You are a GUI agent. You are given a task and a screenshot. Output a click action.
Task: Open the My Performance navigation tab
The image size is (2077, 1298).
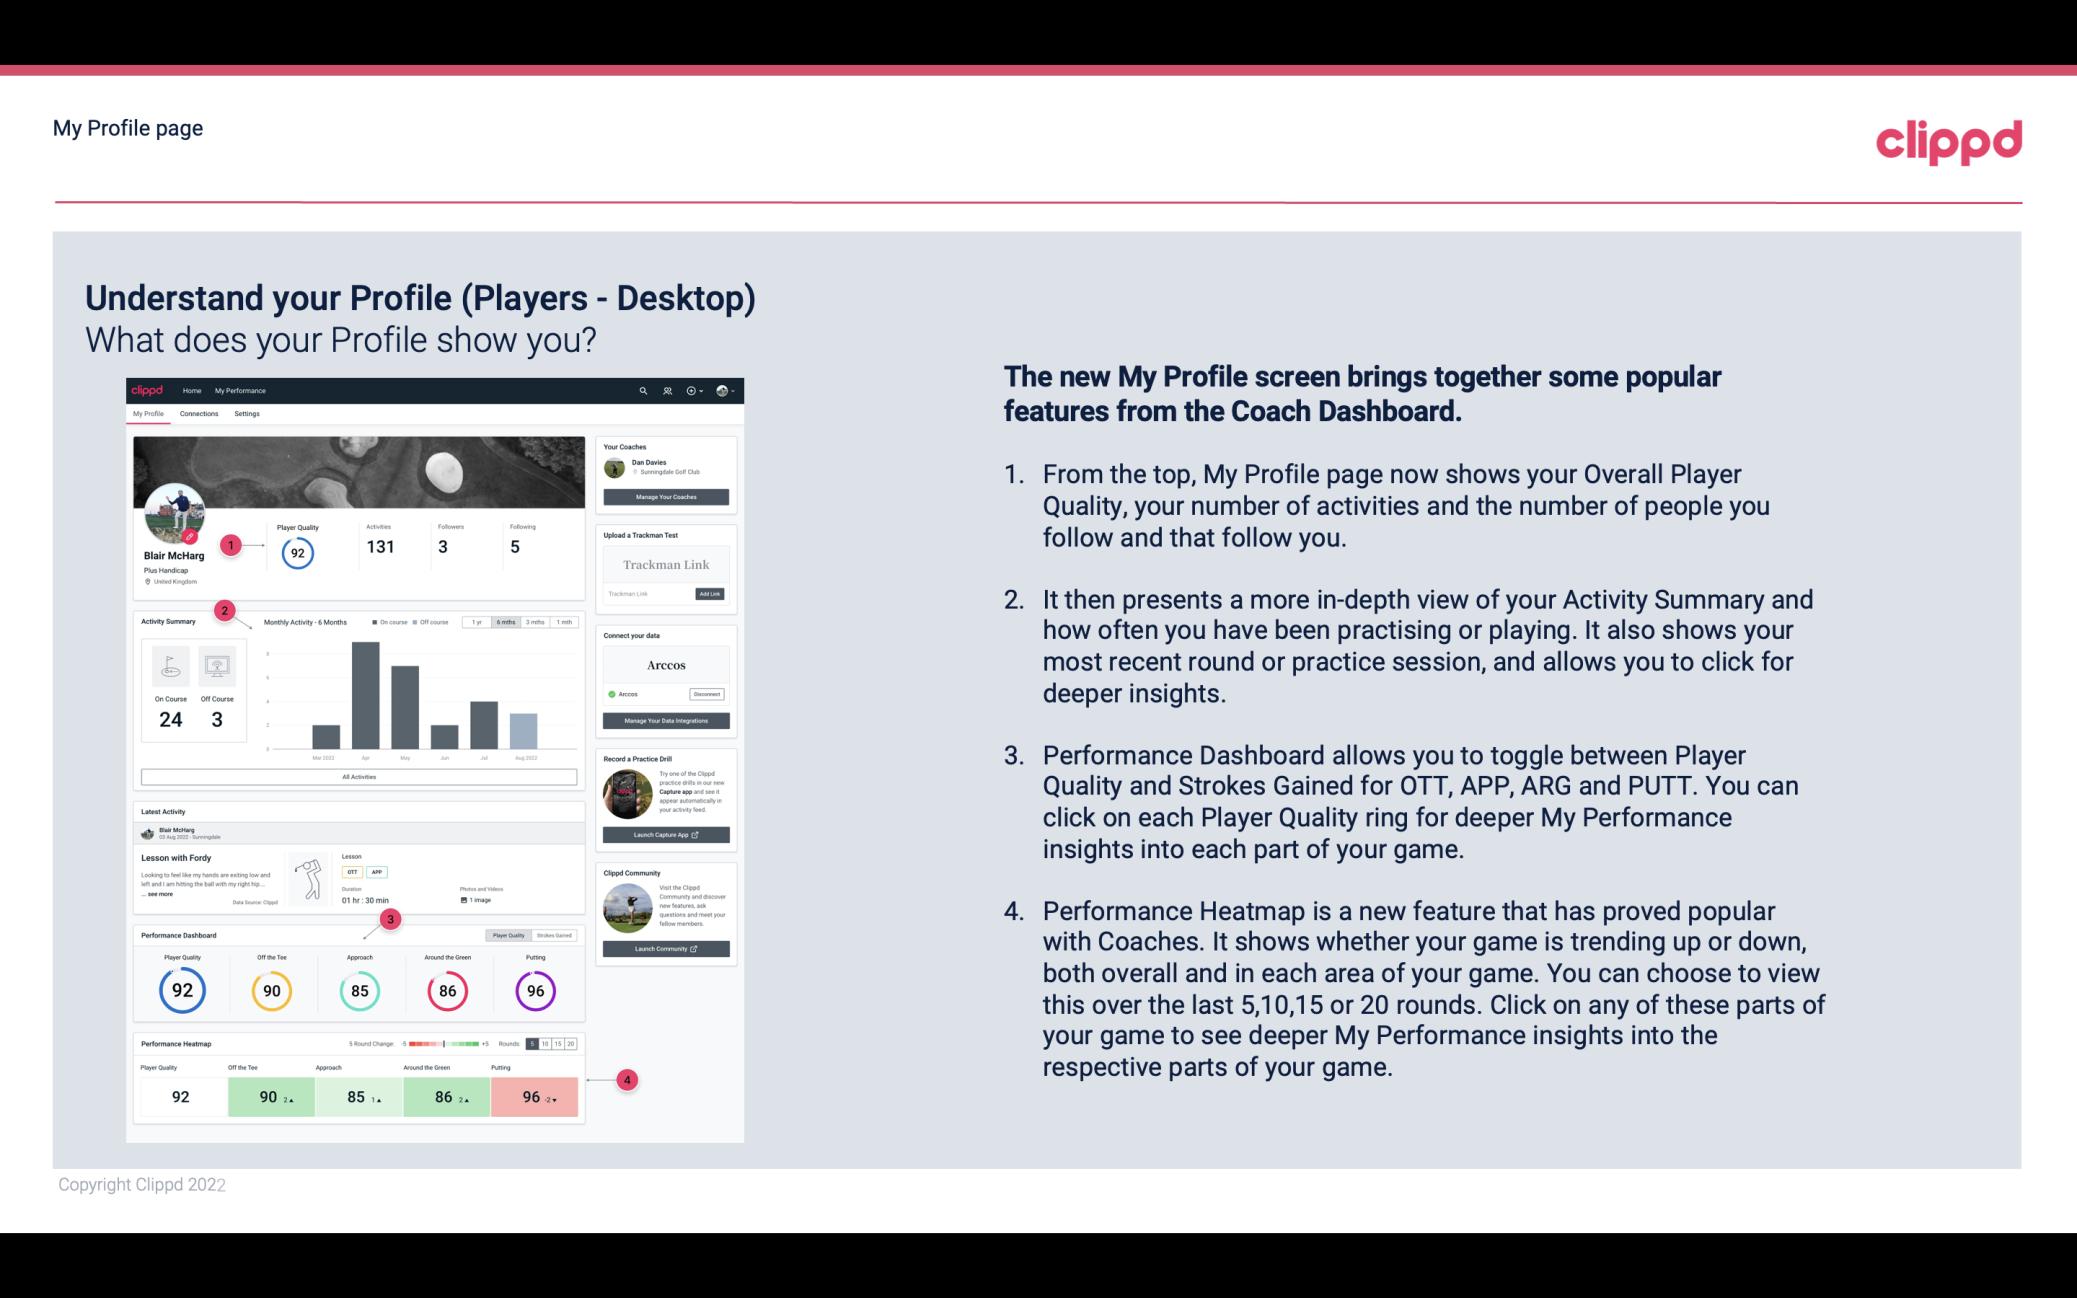point(241,390)
